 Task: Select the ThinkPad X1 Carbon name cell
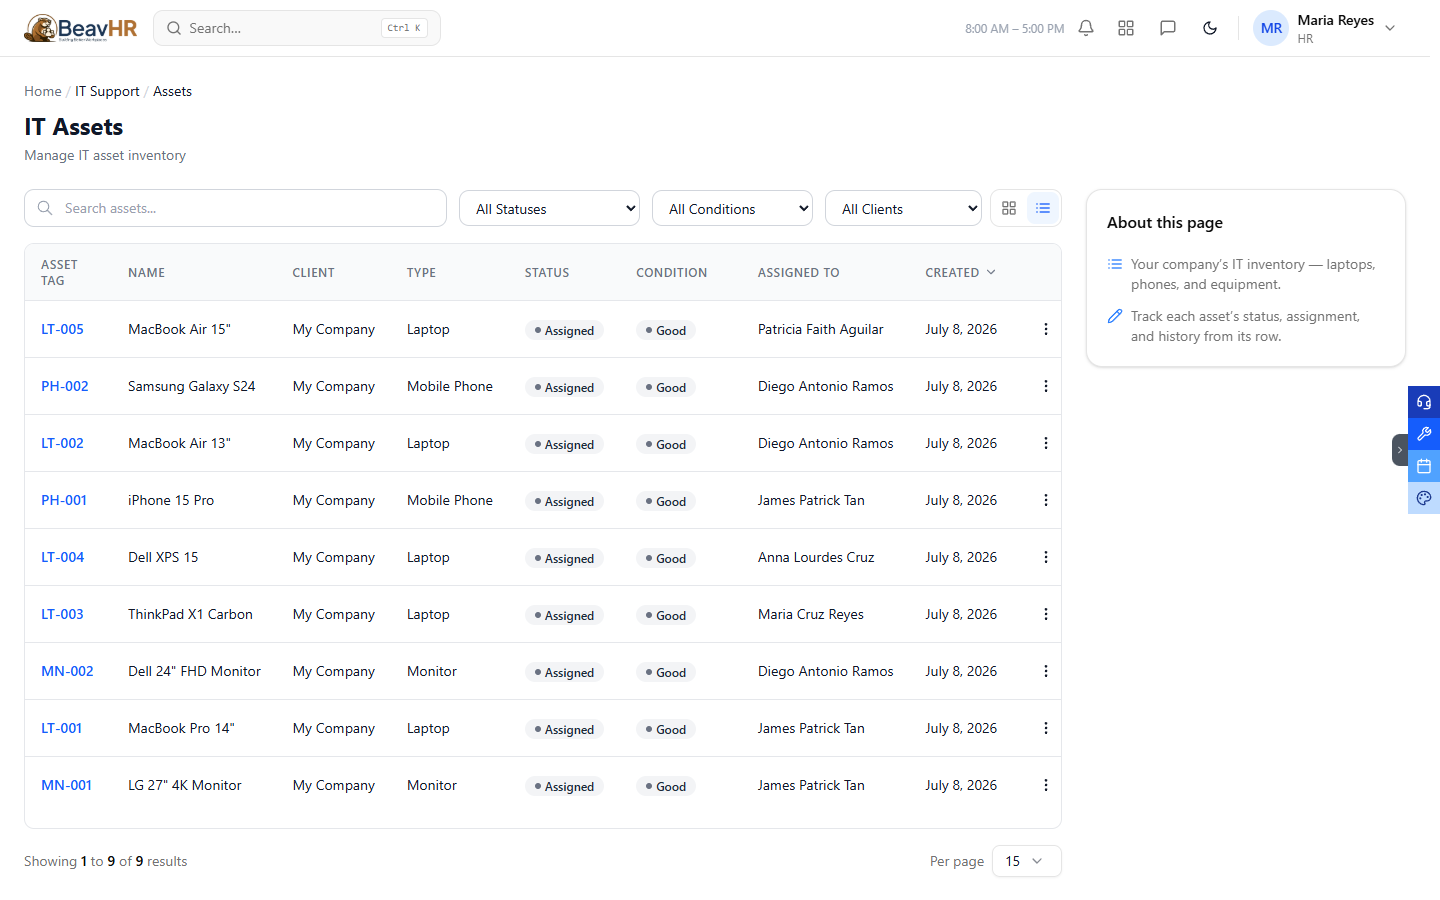pyautogui.click(x=190, y=614)
